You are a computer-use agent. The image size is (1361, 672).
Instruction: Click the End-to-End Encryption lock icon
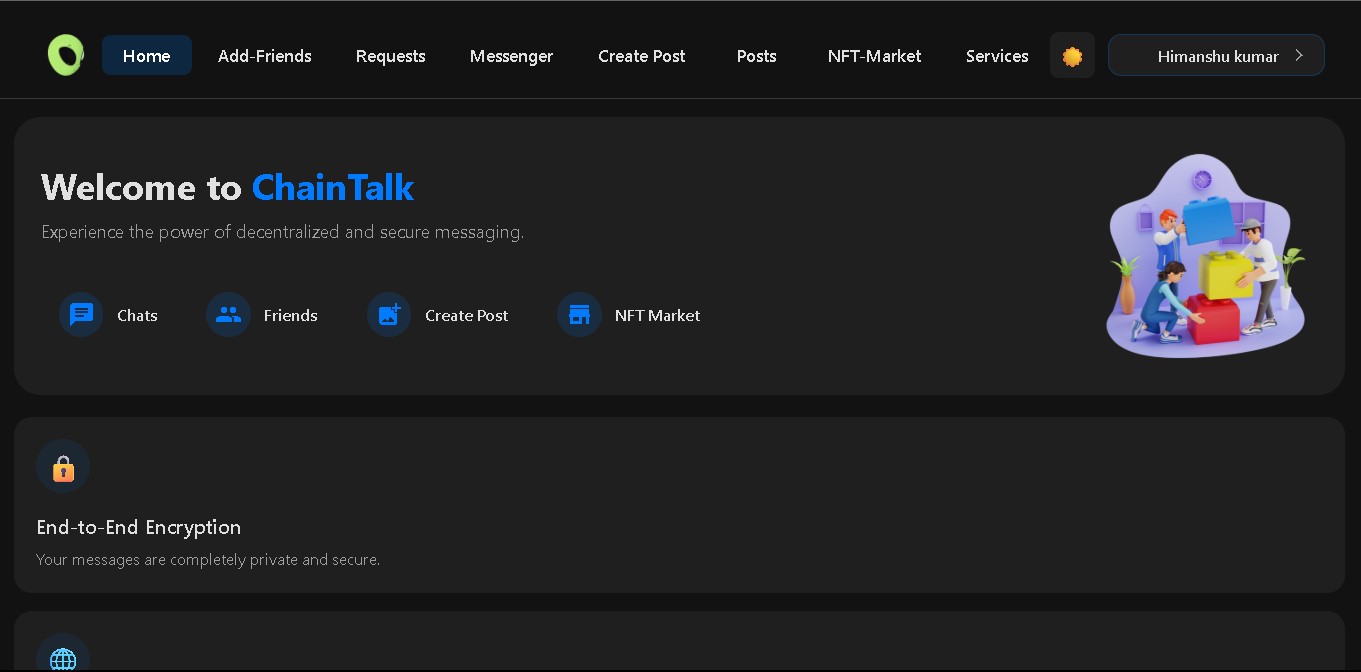63,467
